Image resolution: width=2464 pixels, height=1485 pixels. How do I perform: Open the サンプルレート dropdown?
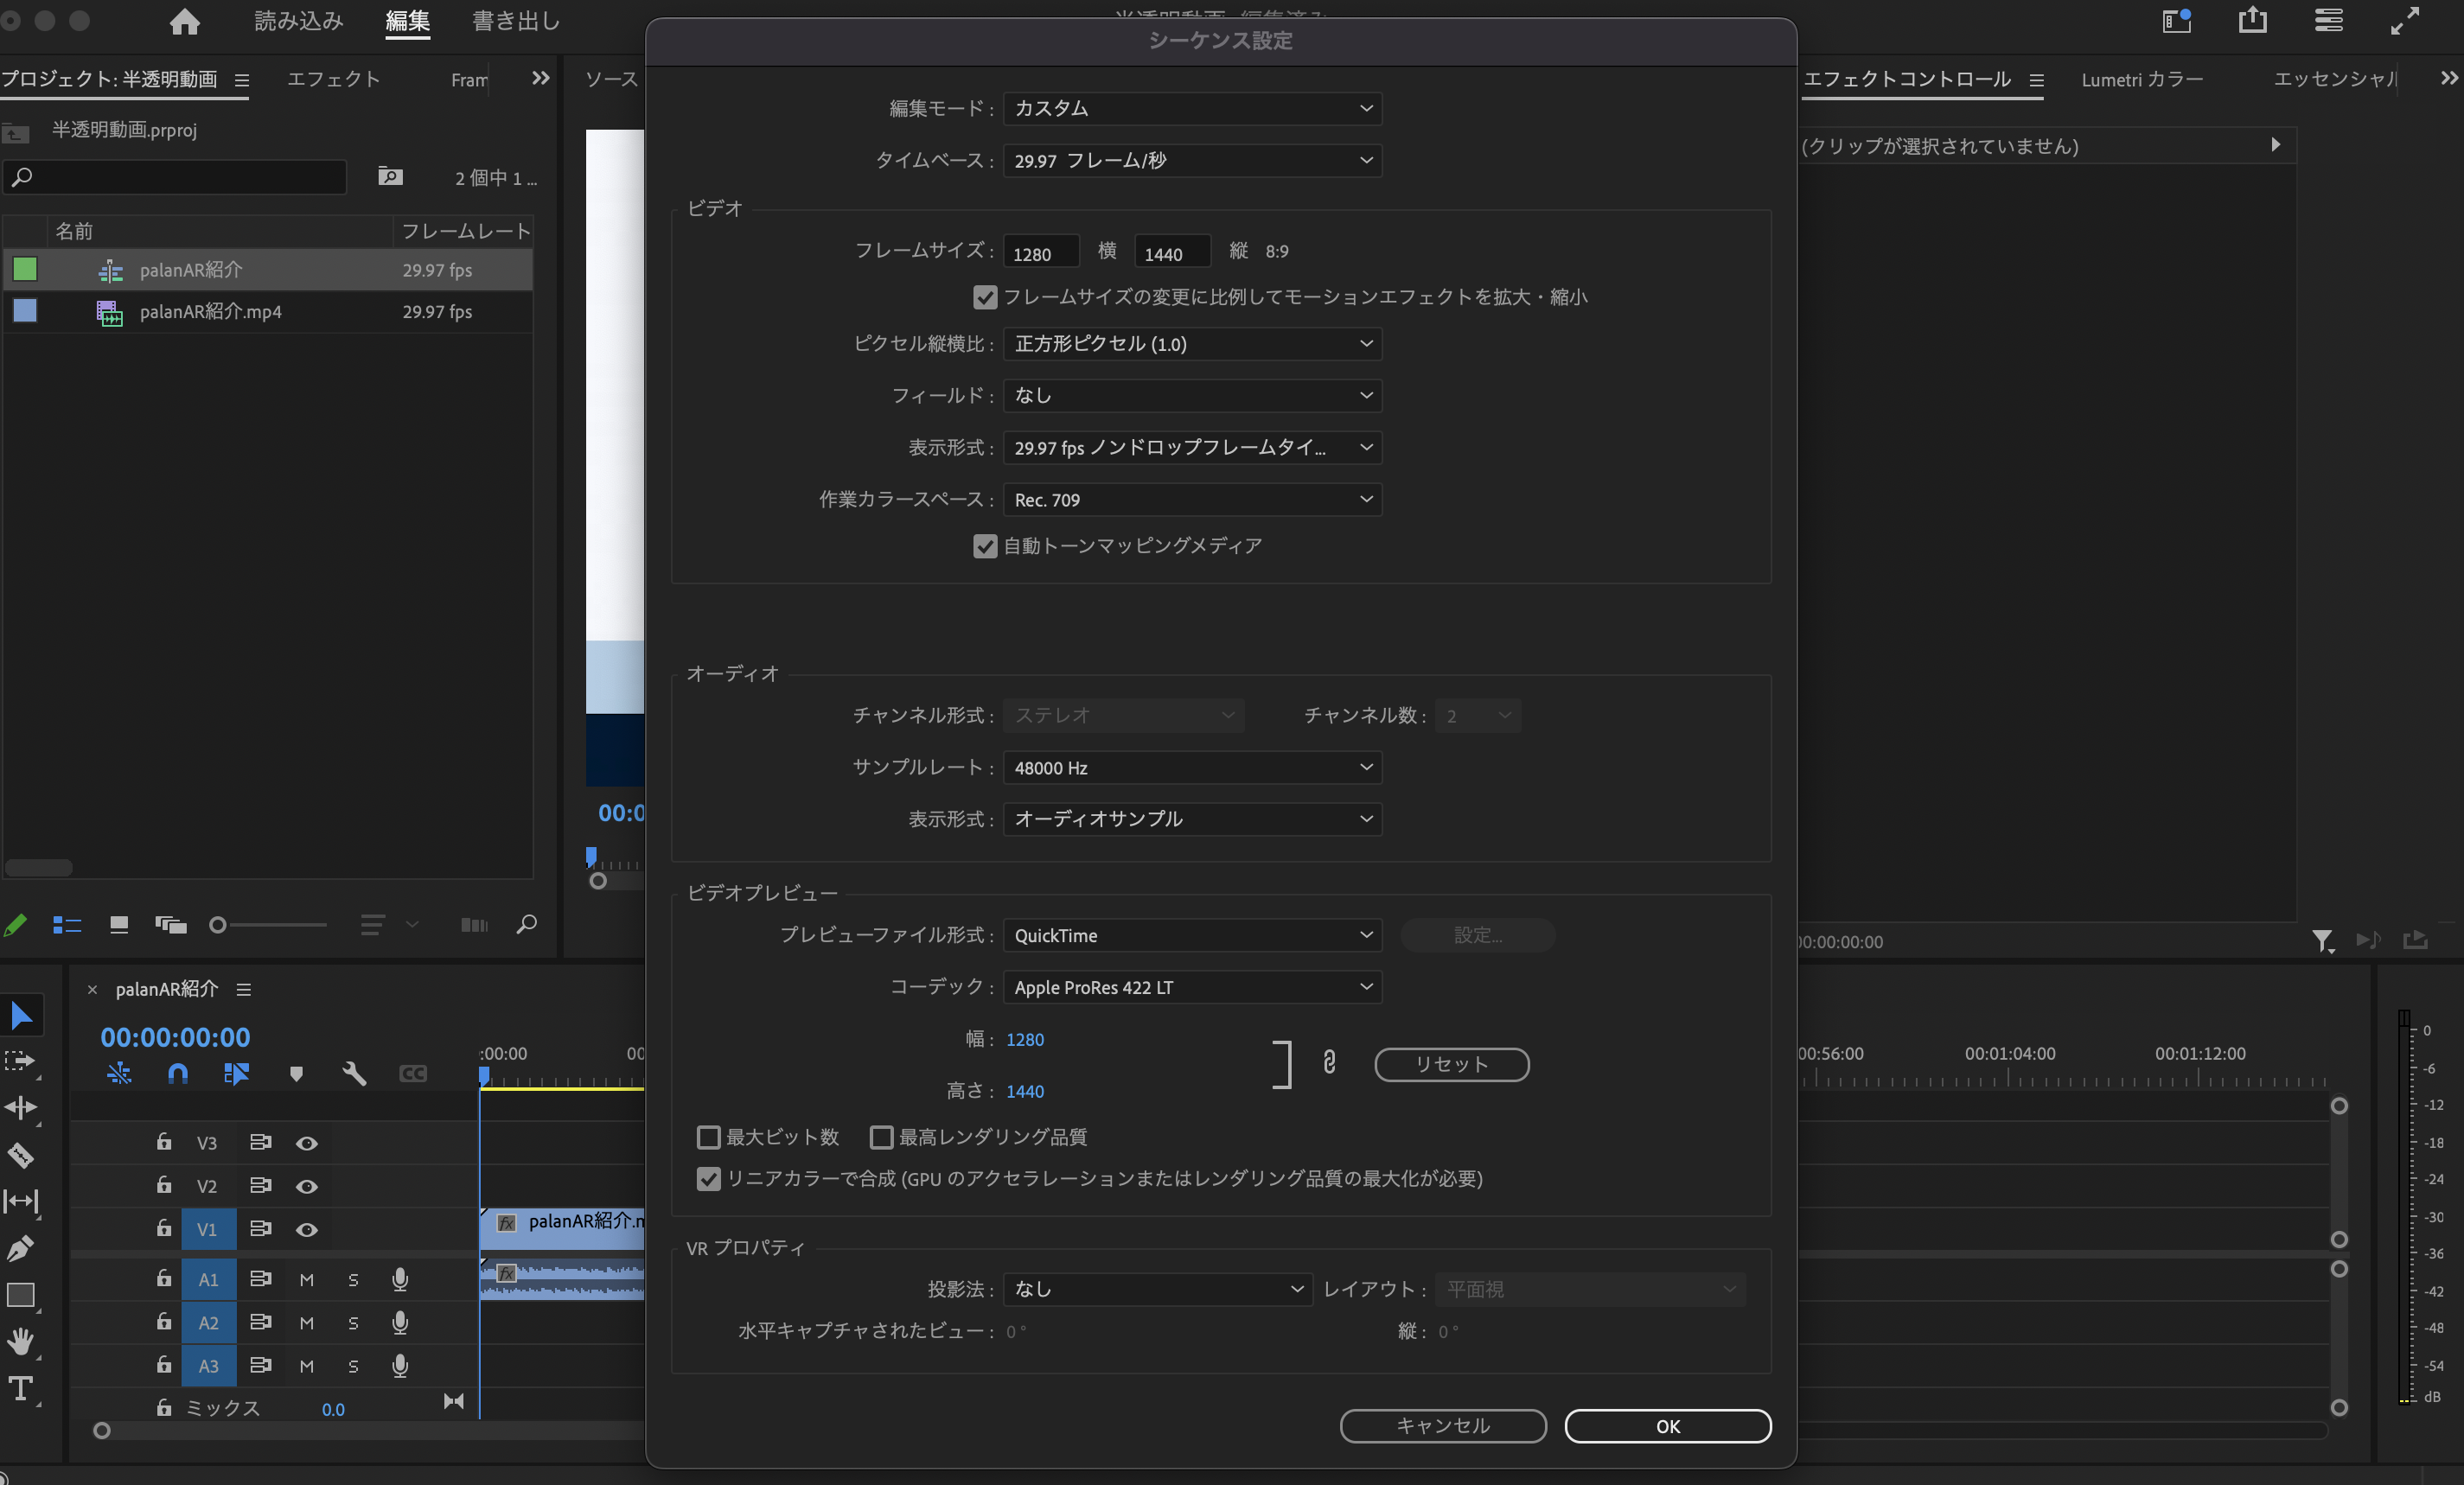[x=1192, y=768]
